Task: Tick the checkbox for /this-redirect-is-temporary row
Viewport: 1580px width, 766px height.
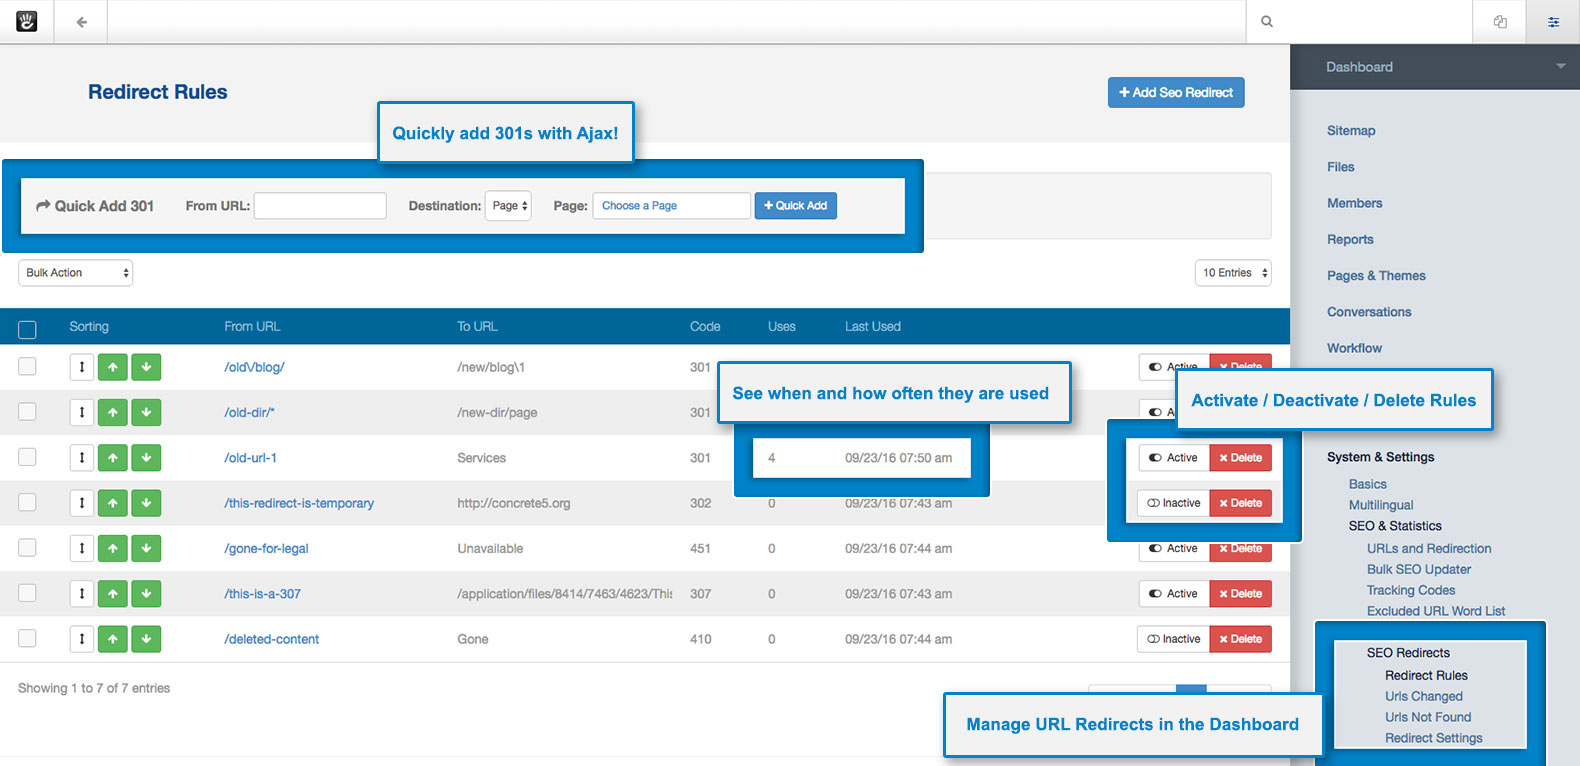Action: tap(27, 502)
